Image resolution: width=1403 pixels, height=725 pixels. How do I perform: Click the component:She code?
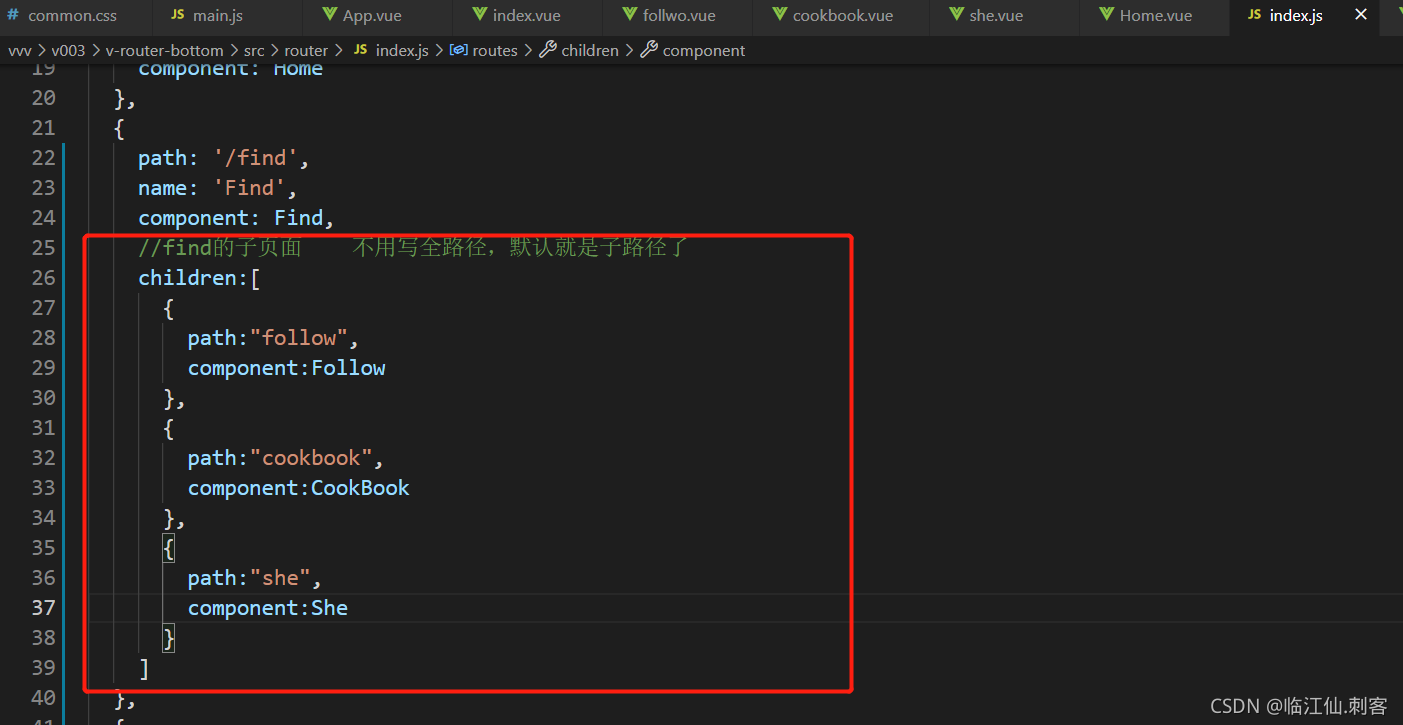point(268,608)
